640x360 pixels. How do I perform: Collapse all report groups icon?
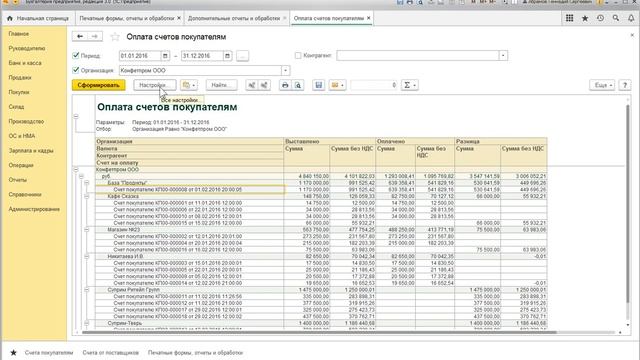(x=251, y=85)
